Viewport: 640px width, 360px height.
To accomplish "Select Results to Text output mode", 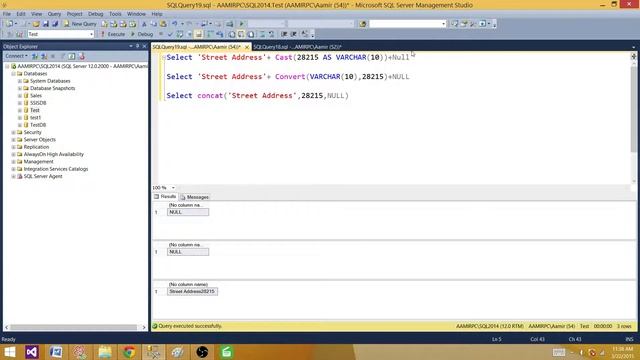I will tap(232, 34).
